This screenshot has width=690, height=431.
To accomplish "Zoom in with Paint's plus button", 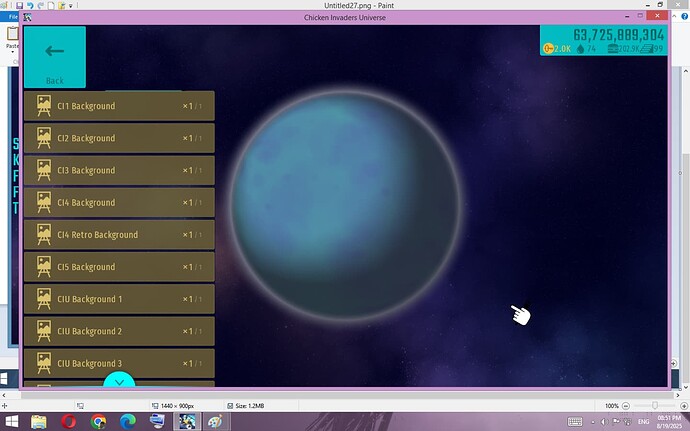I will (684, 405).
